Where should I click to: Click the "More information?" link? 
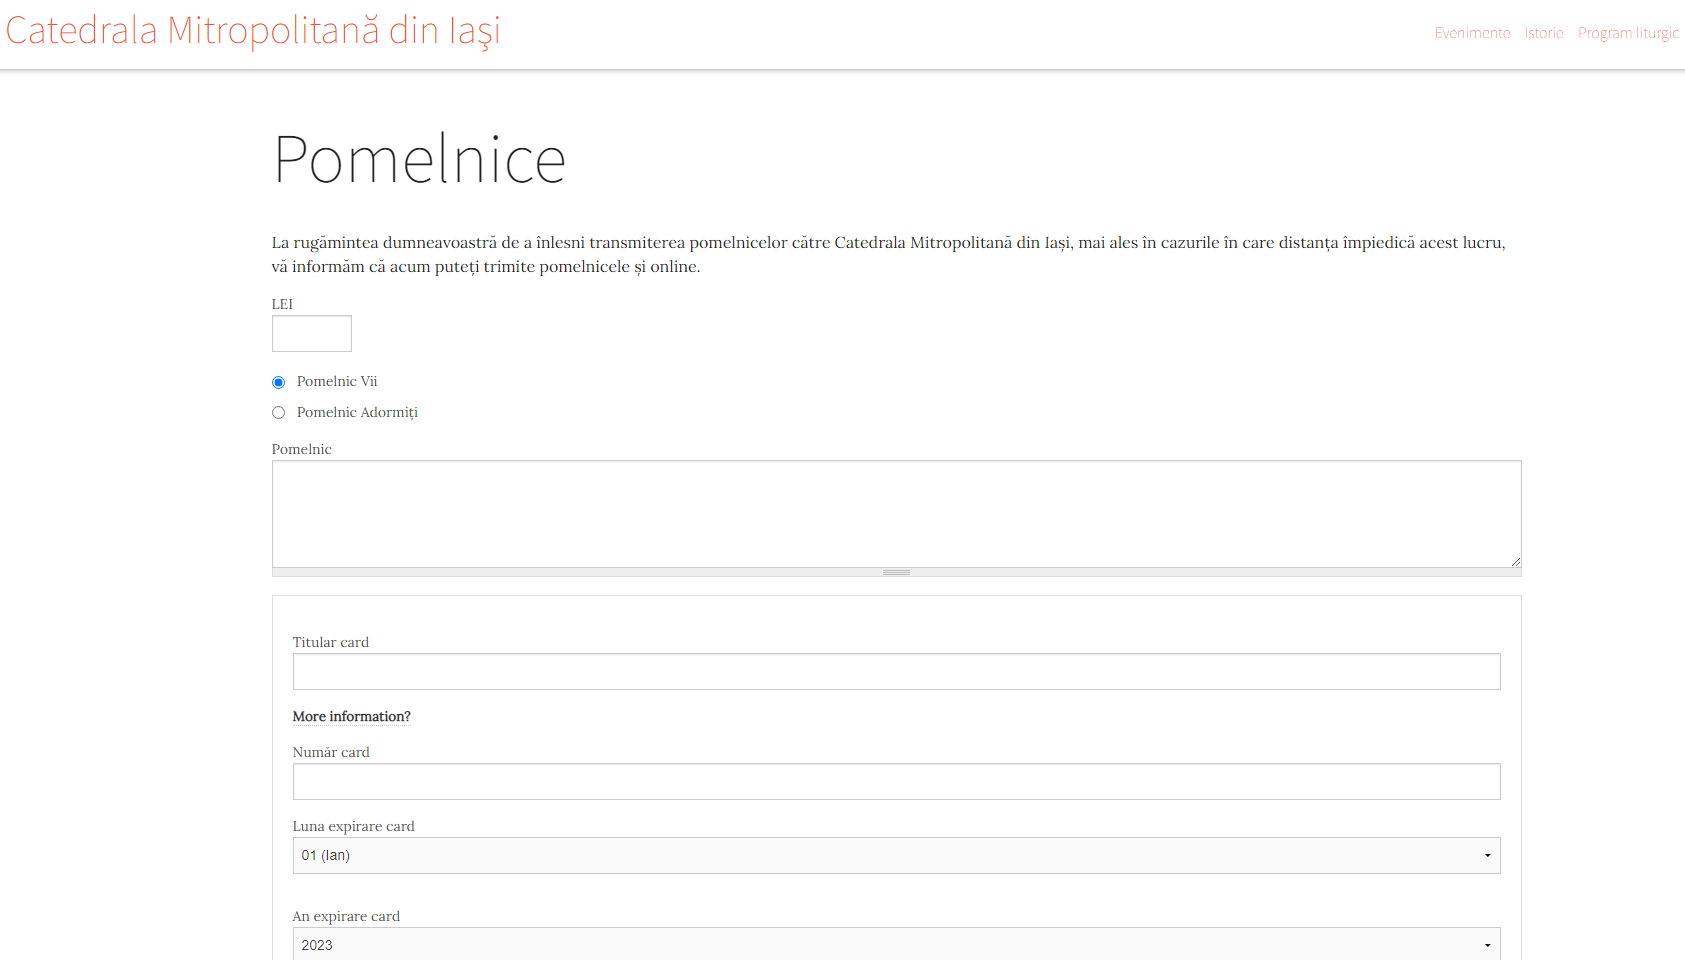351,716
